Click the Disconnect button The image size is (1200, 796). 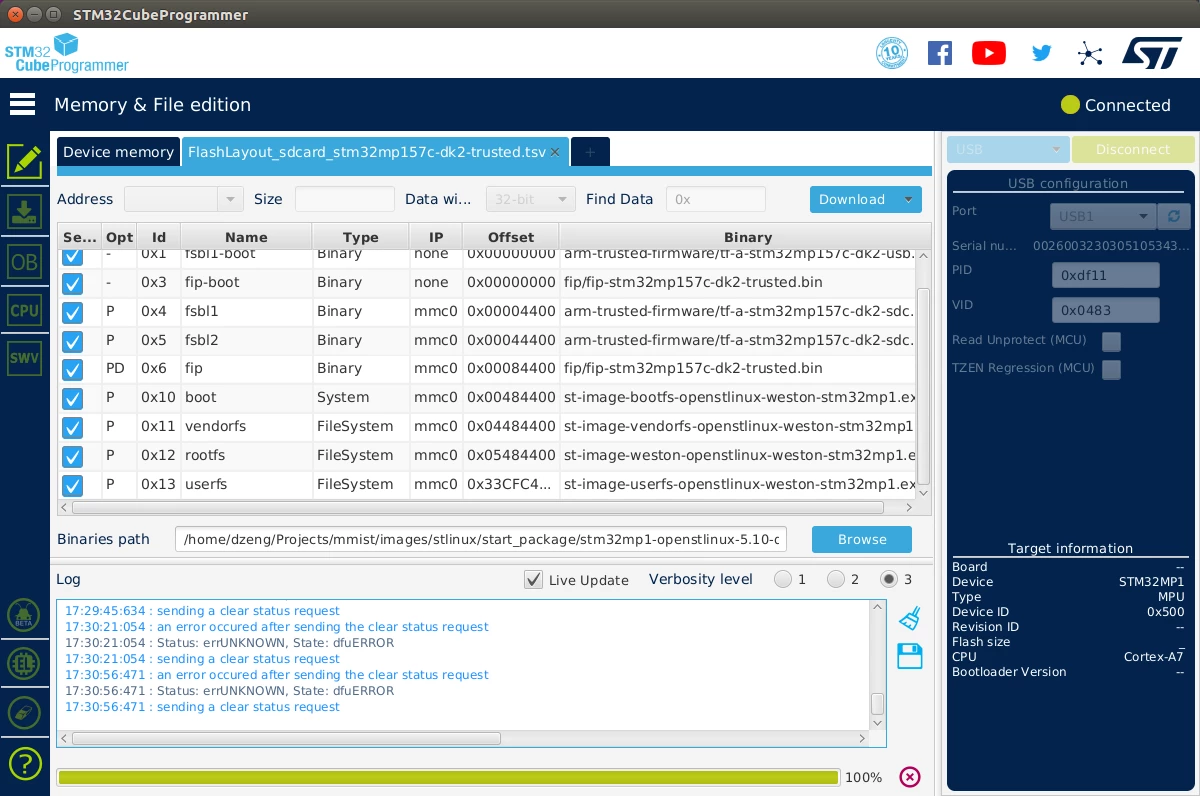coord(1133,150)
